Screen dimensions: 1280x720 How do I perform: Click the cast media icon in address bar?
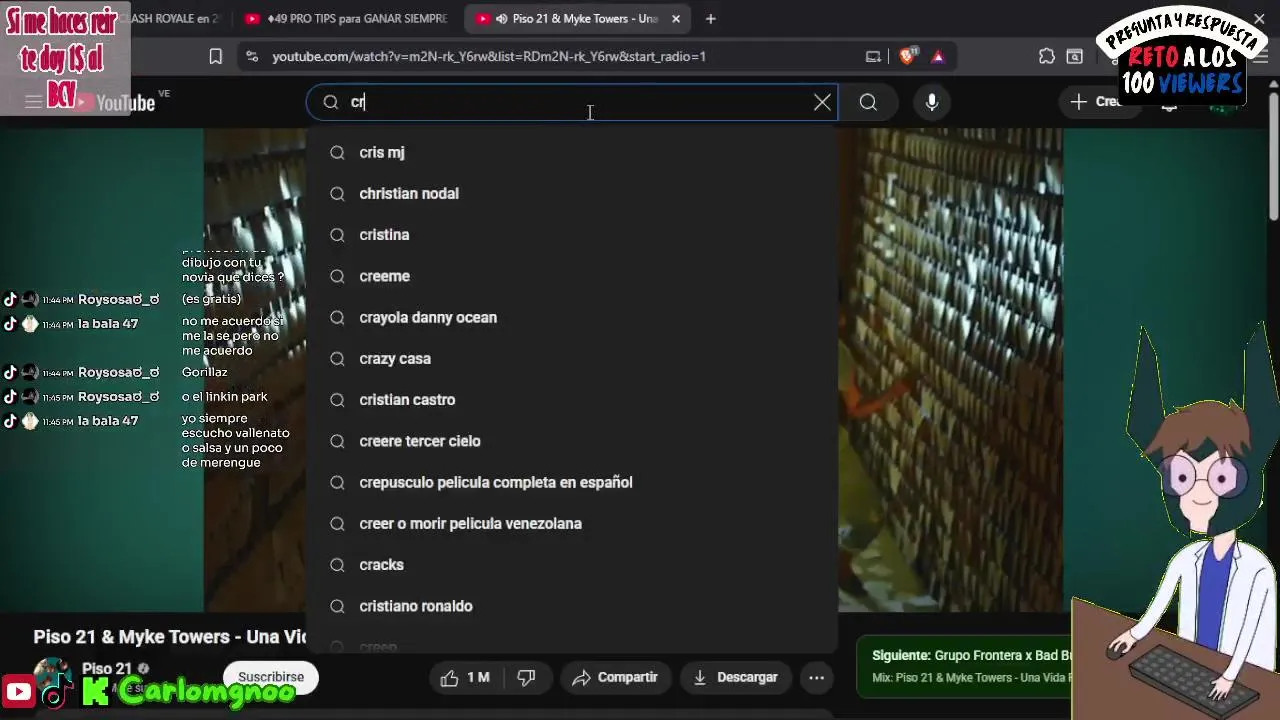point(873,57)
